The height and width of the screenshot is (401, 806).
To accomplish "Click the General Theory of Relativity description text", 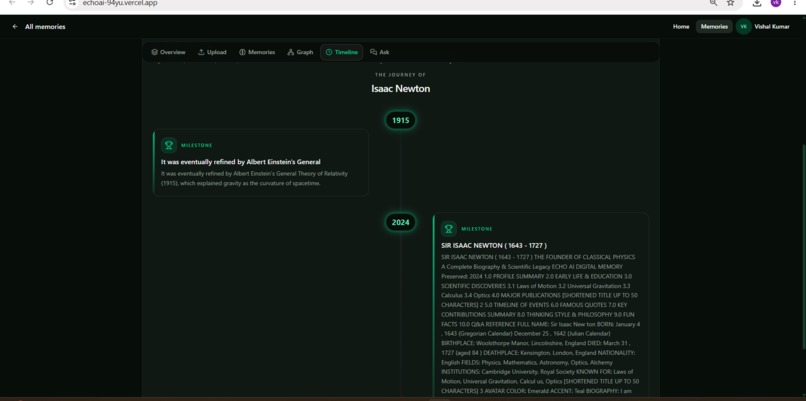I will click(254, 178).
